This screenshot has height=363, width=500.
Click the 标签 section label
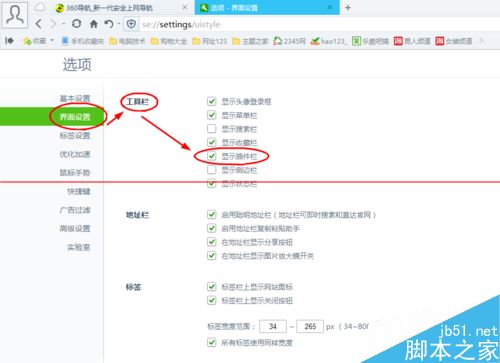pyautogui.click(x=133, y=287)
